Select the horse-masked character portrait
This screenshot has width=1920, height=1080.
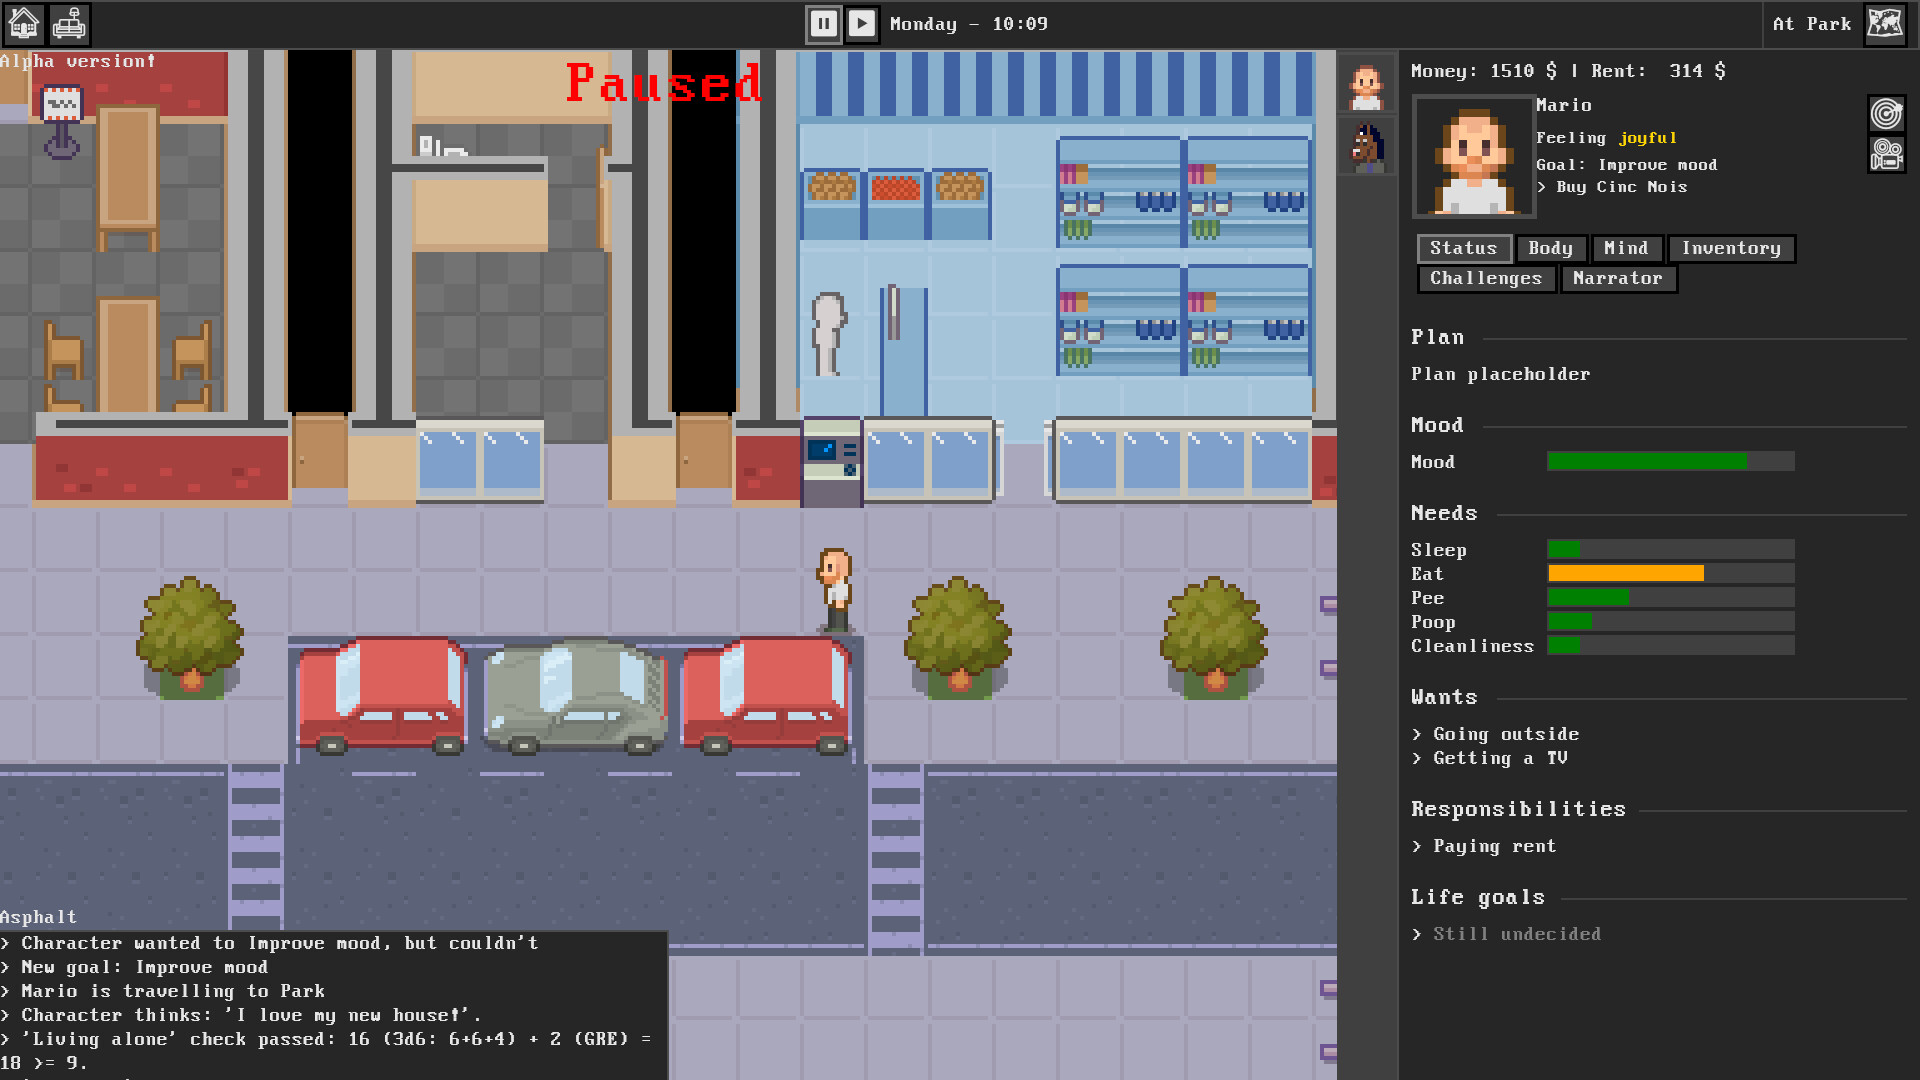(1366, 146)
